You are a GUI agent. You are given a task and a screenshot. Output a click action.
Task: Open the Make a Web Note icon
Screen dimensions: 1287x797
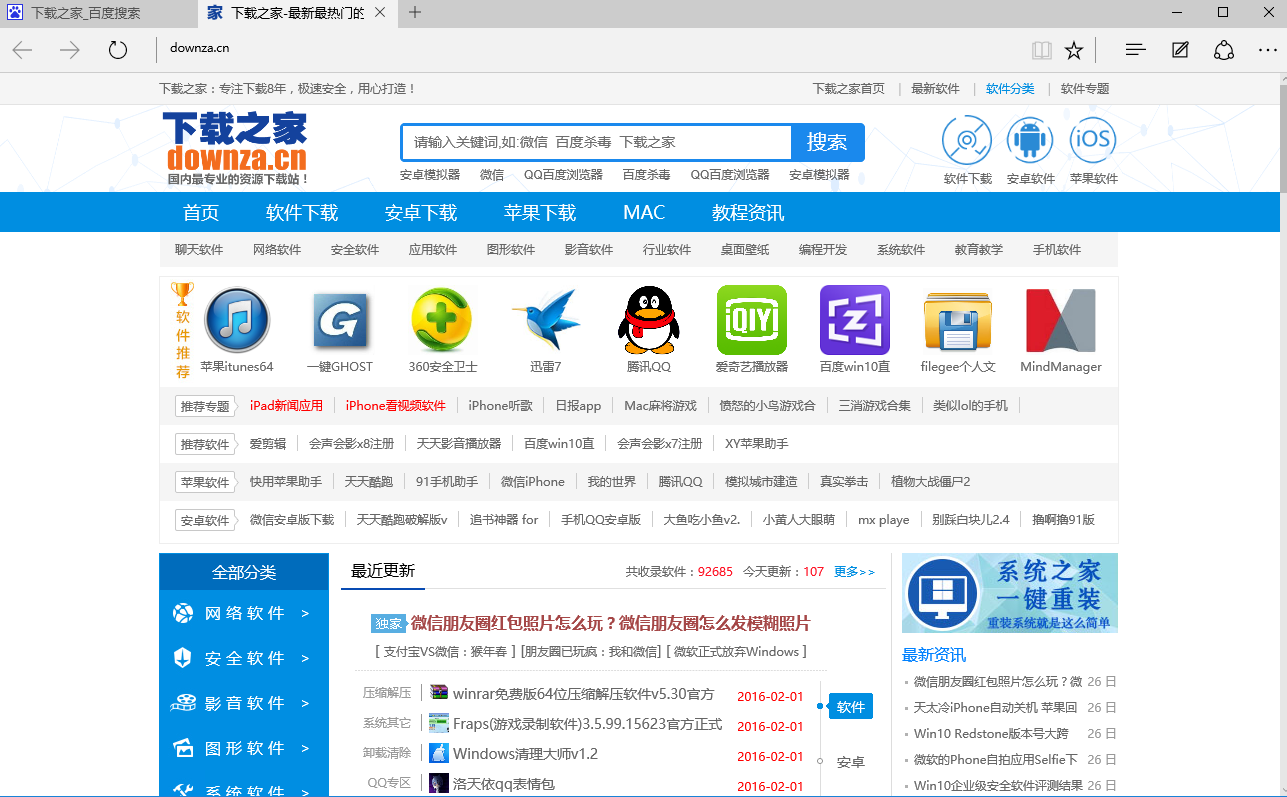point(1180,50)
